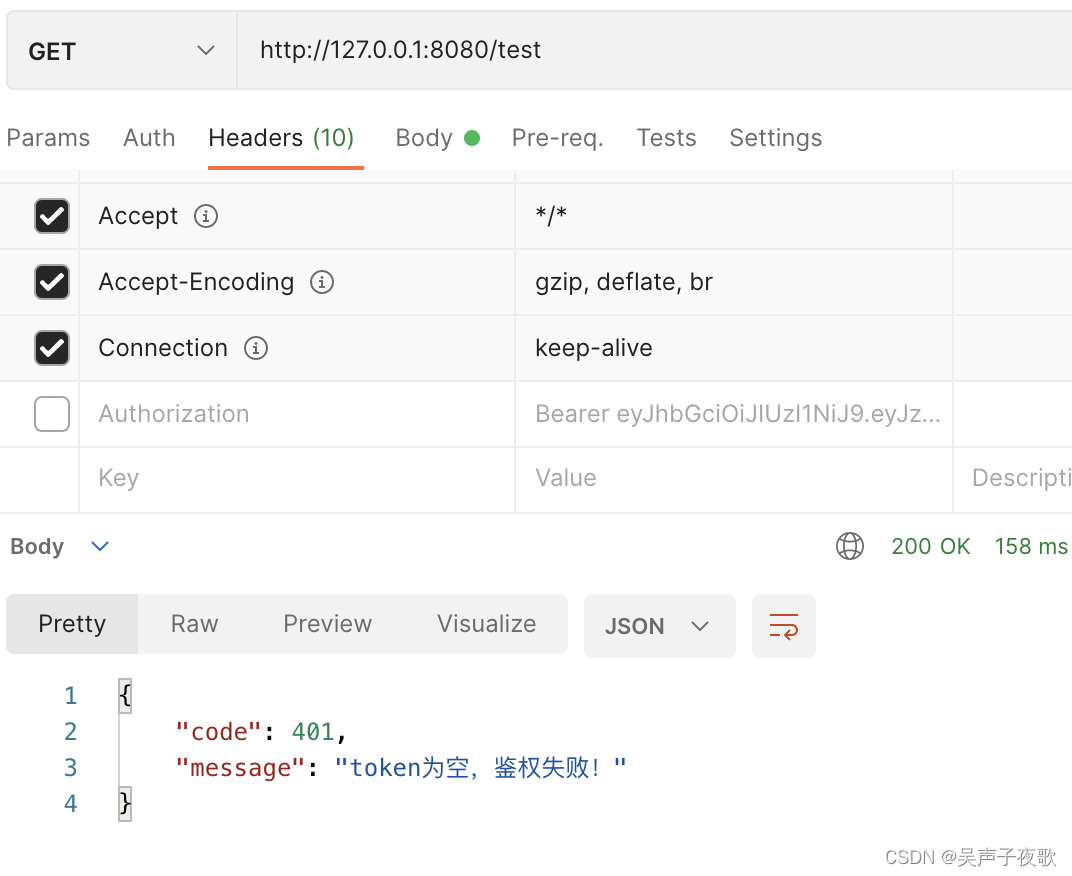Viewport: 1072px width, 876px height.
Task: Uncheck the Accept header checkbox
Action: pos(52,216)
